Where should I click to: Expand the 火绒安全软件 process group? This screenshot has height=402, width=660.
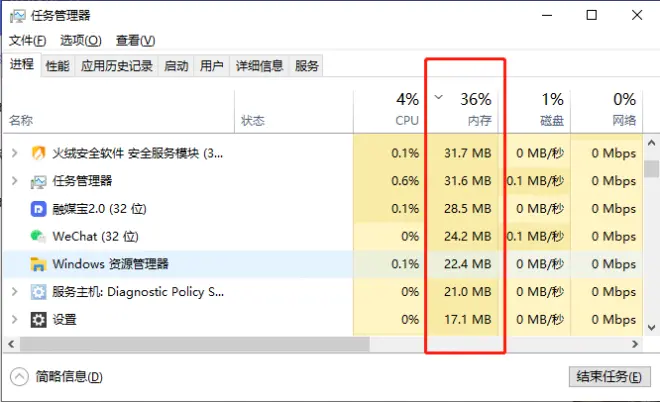pos(14,153)
